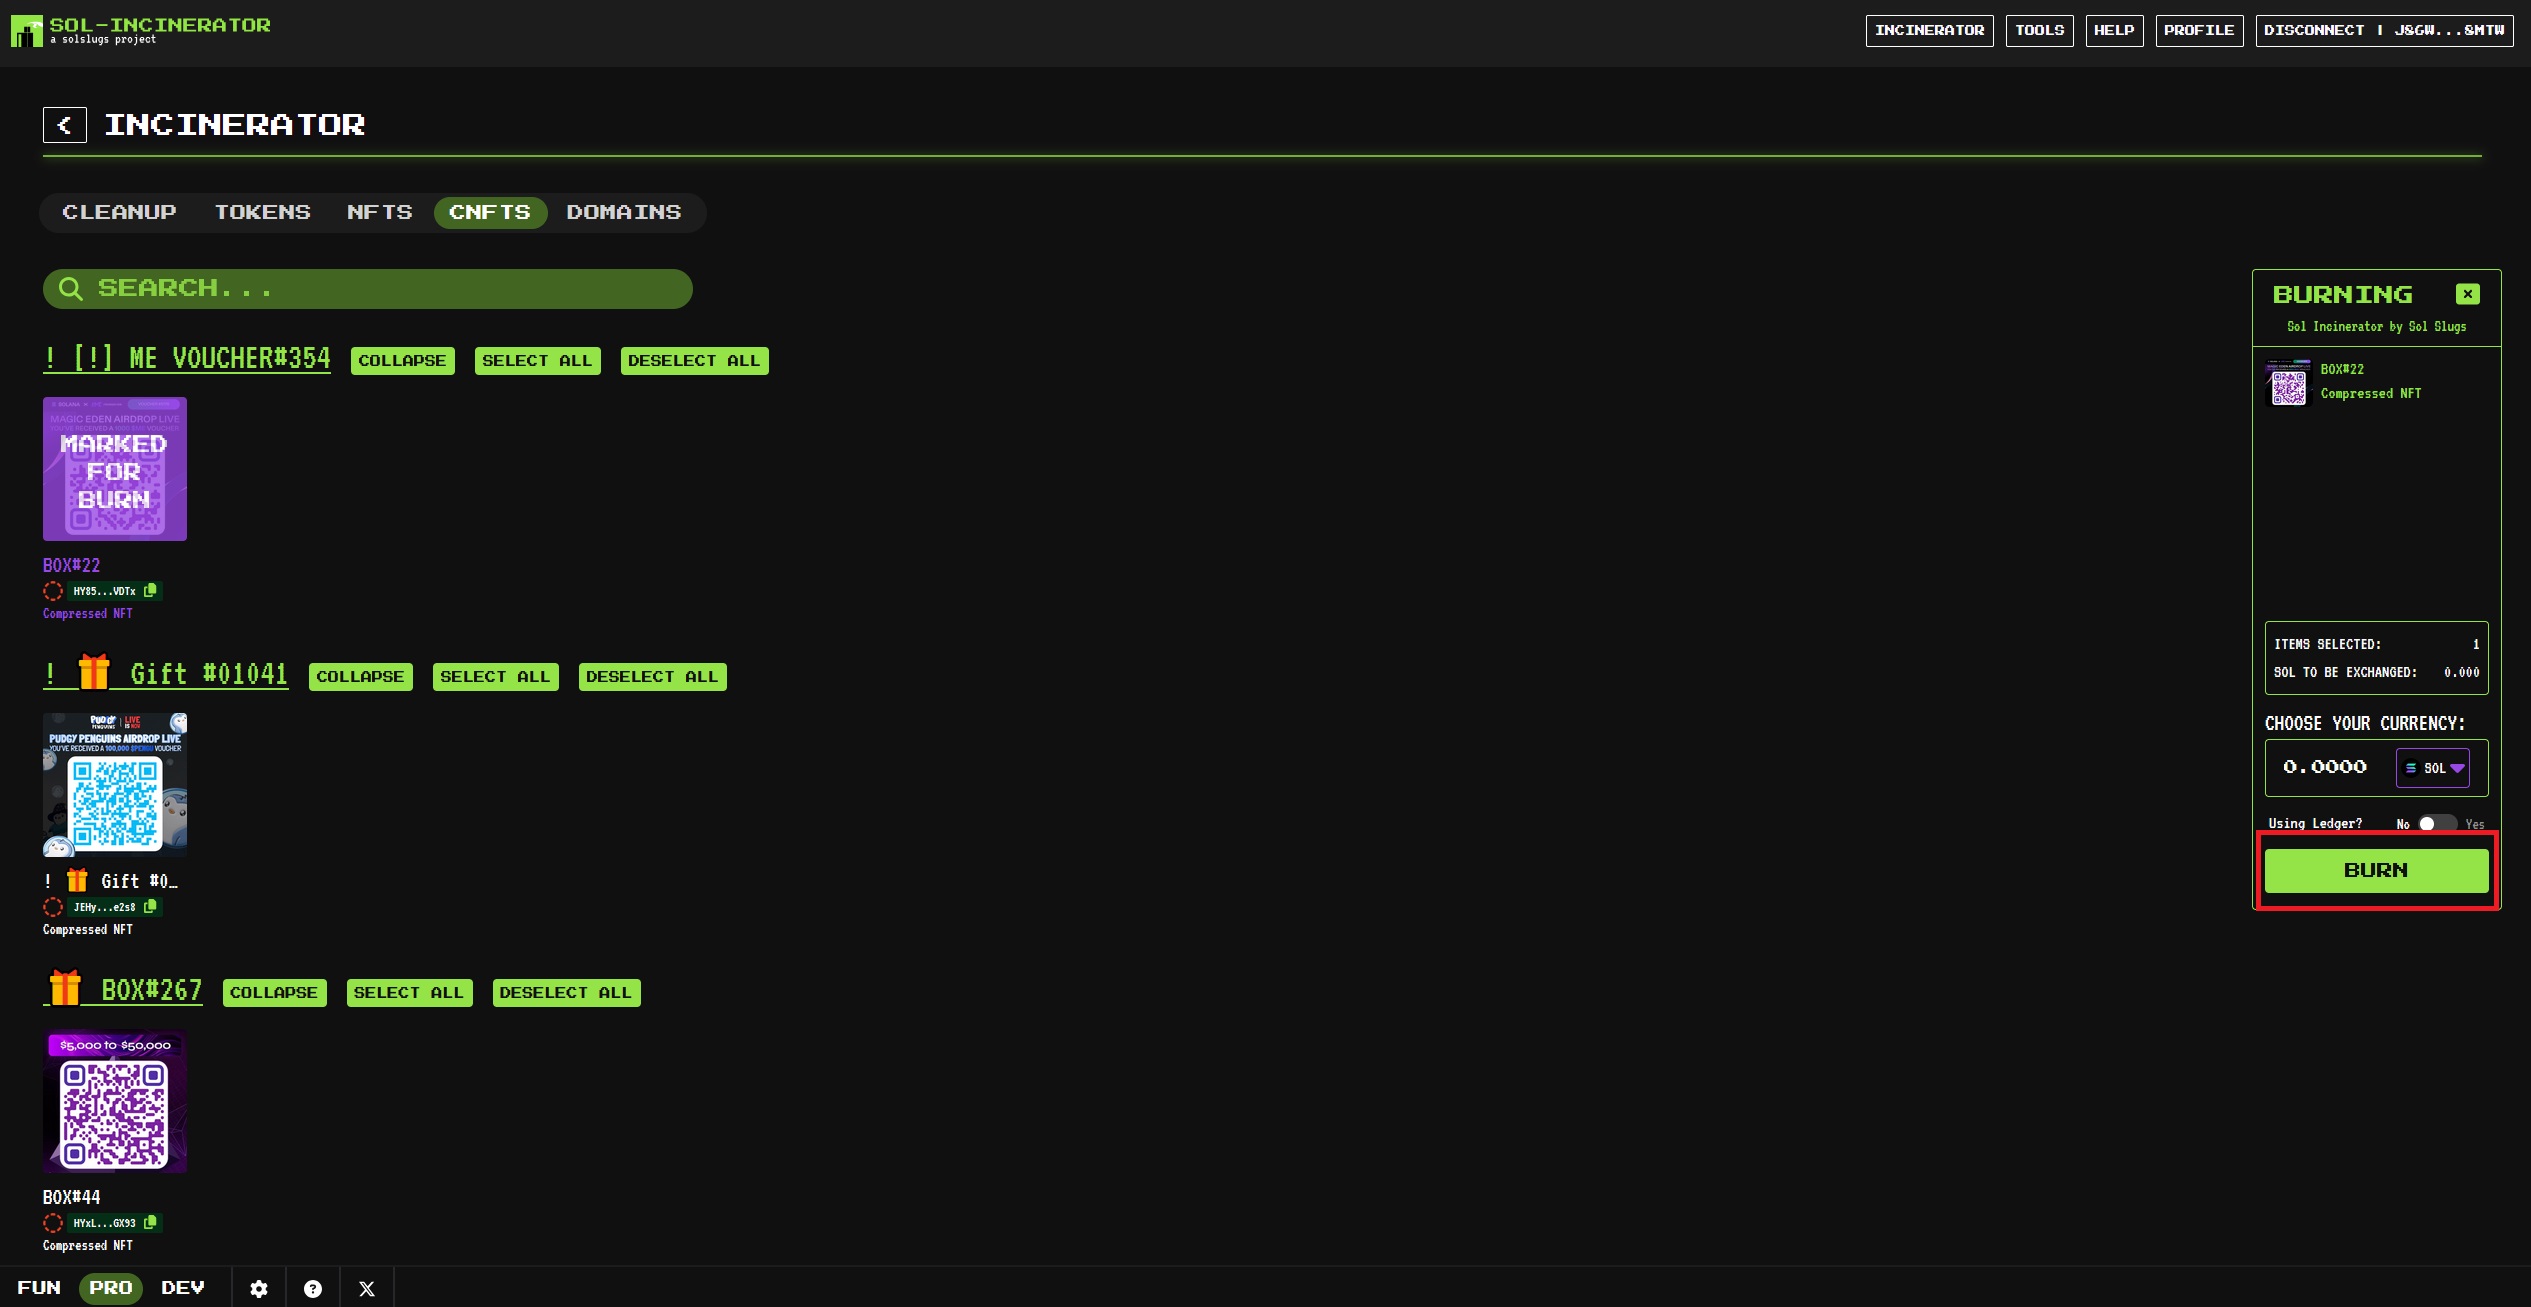Open the question mark help icon
Screen dimensions: 2531x1307
point(313,1288)
